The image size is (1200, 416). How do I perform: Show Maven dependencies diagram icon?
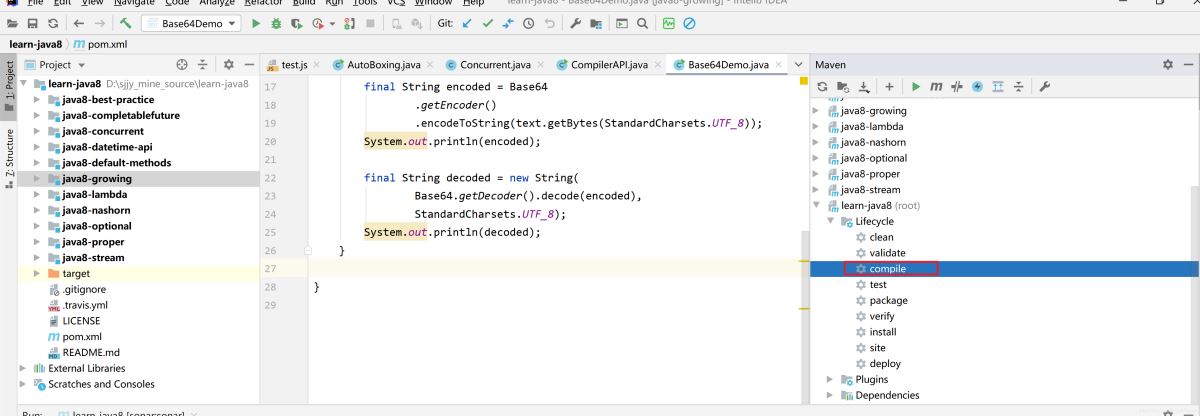point(997,87)
